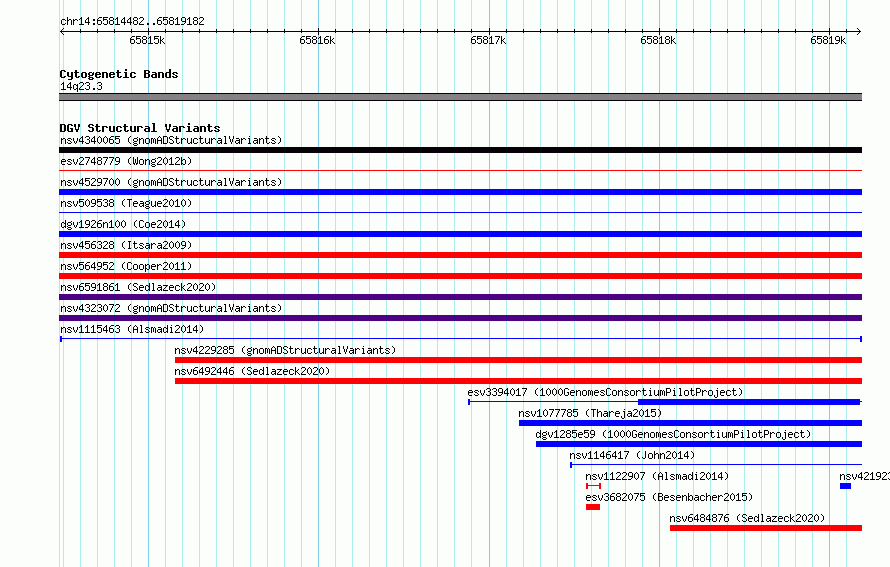Select the blue dgv1285e59 variant bar
Image resolution: width=890 pixels, height=567 pixels.
[x=699, y=444]
